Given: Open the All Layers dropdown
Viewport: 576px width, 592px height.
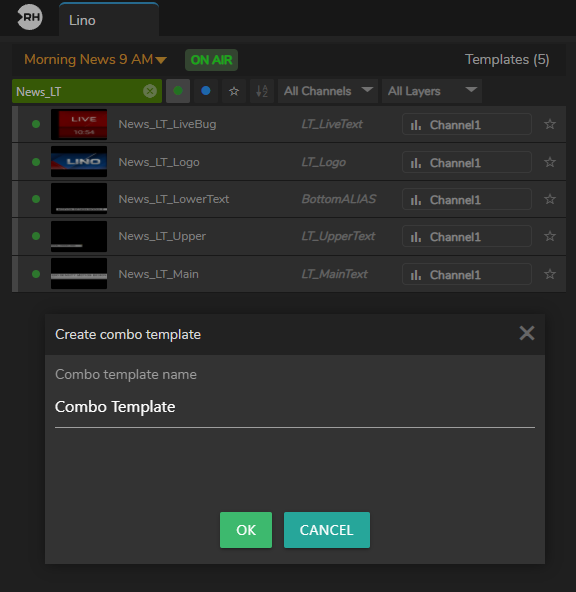Looking at the screenshot, I should tap(432, 91).
